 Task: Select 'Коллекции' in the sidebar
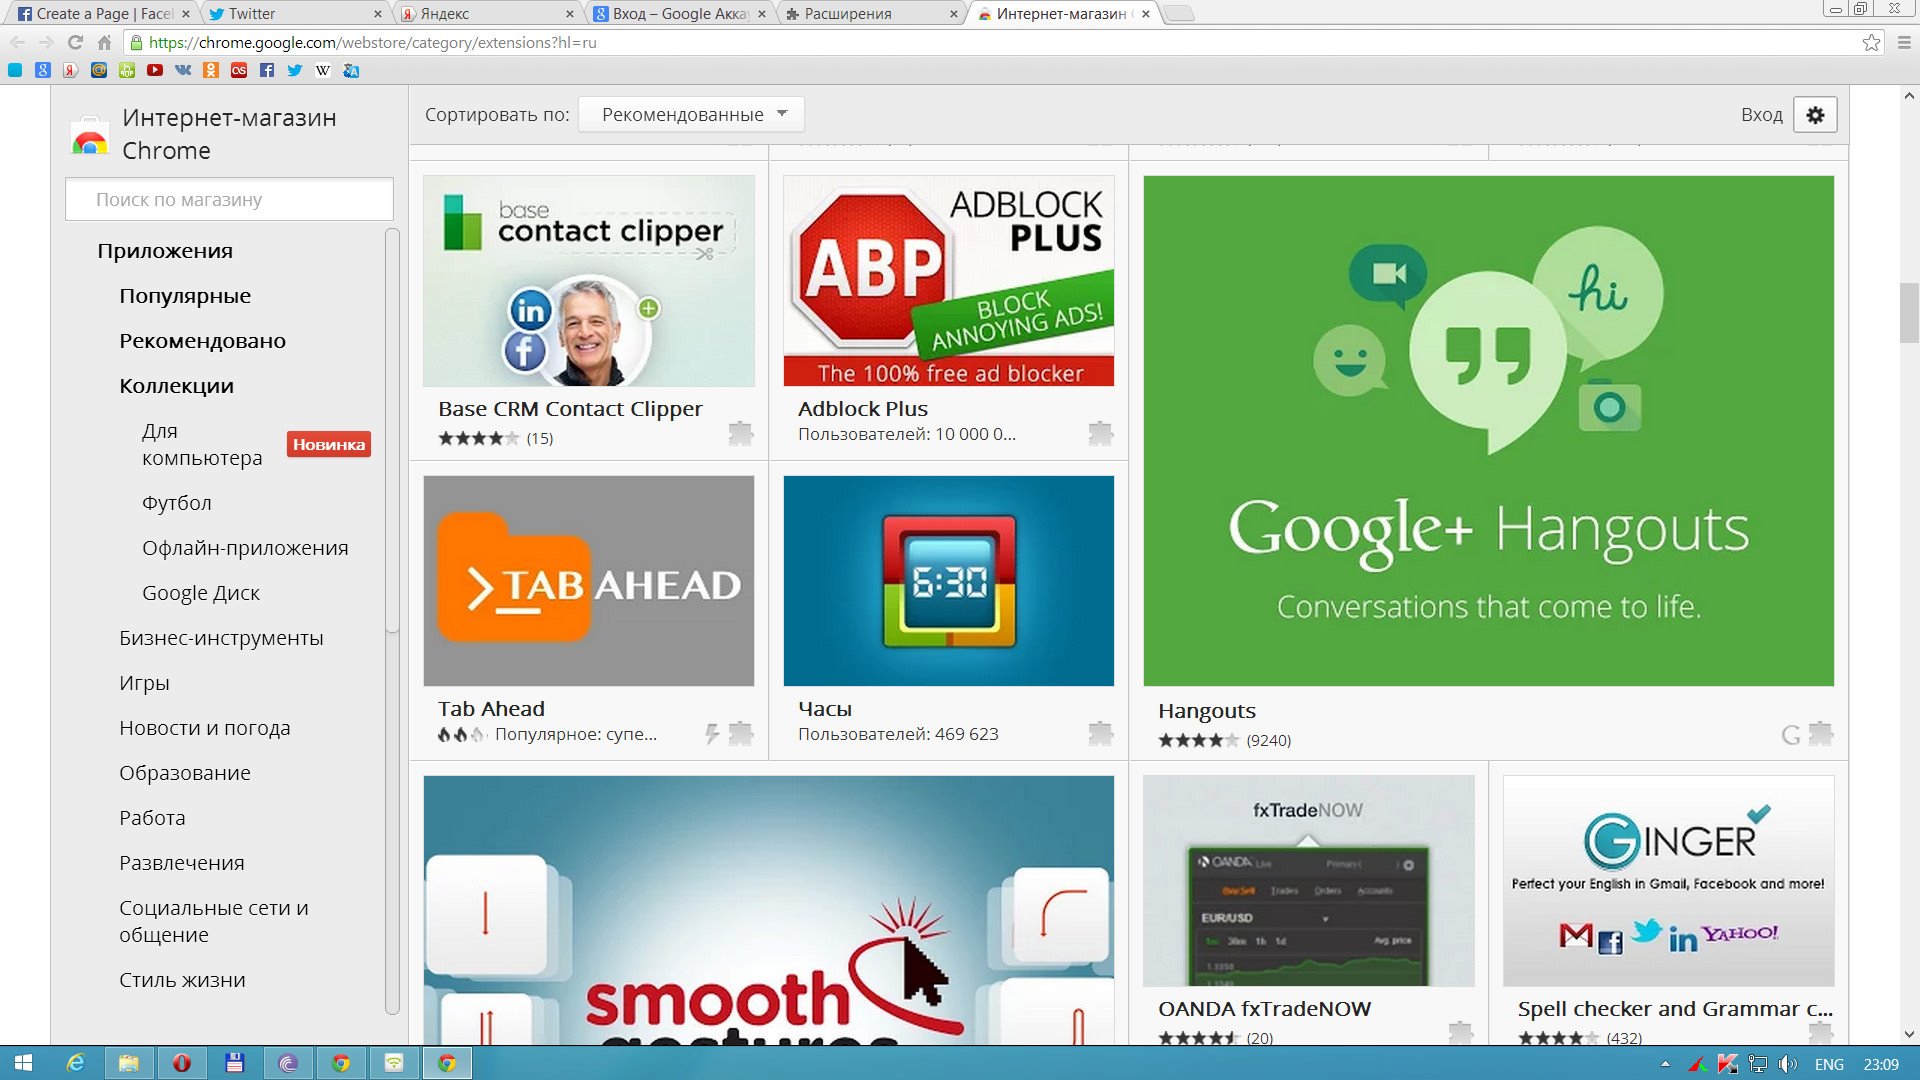[x=176, y=385]
